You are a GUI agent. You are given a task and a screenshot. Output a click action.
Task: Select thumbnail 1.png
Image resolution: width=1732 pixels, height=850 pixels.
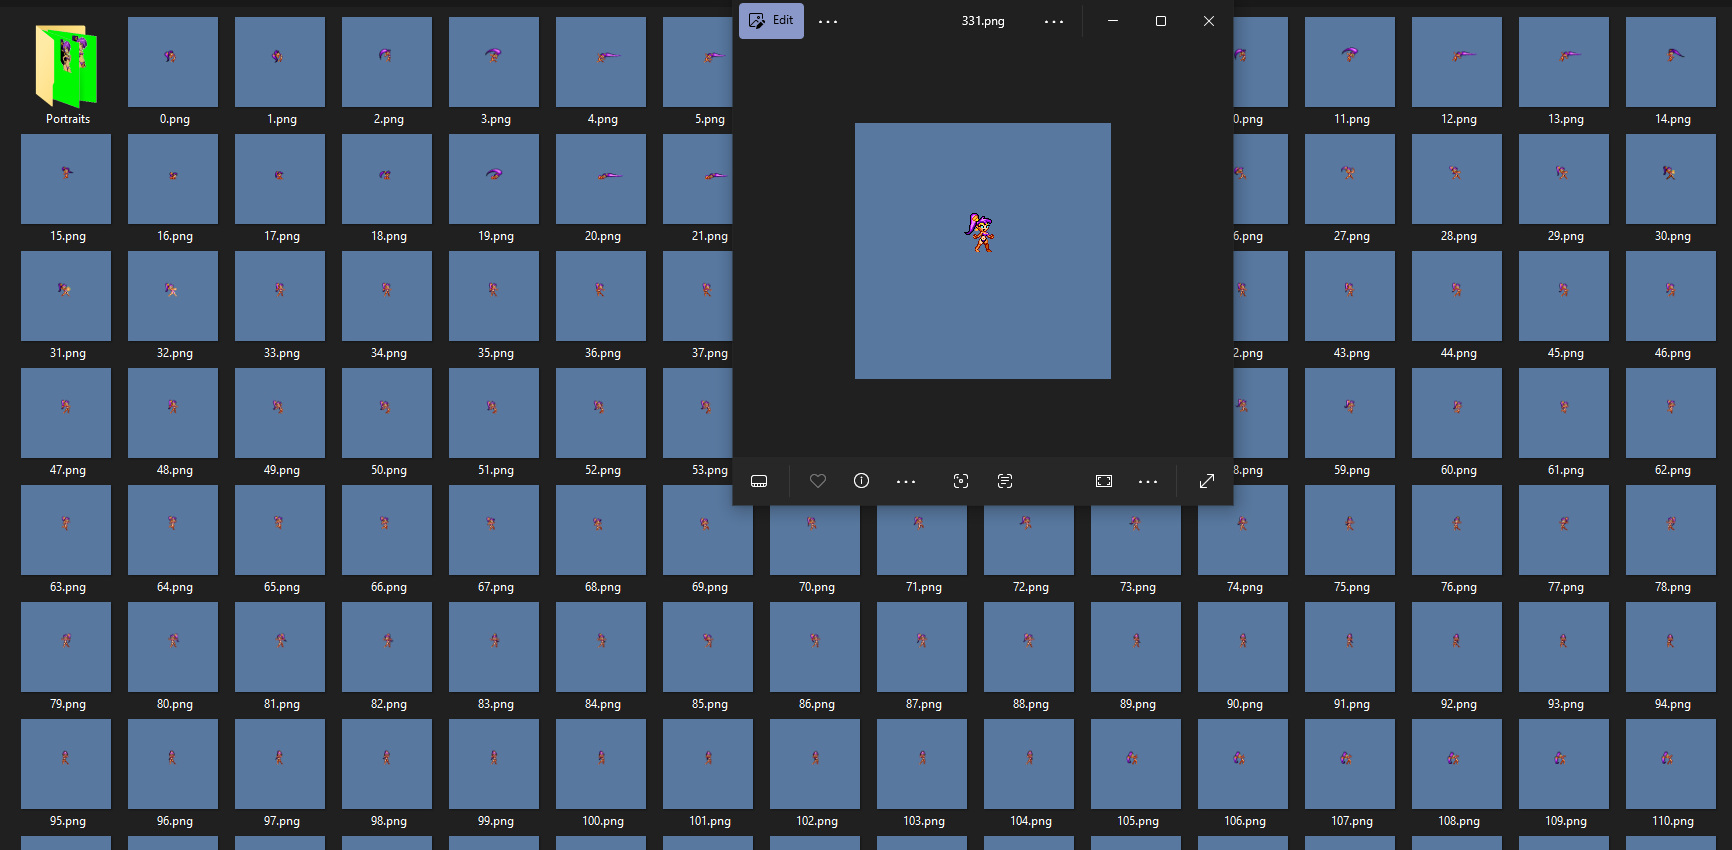[x=280, y=62]
